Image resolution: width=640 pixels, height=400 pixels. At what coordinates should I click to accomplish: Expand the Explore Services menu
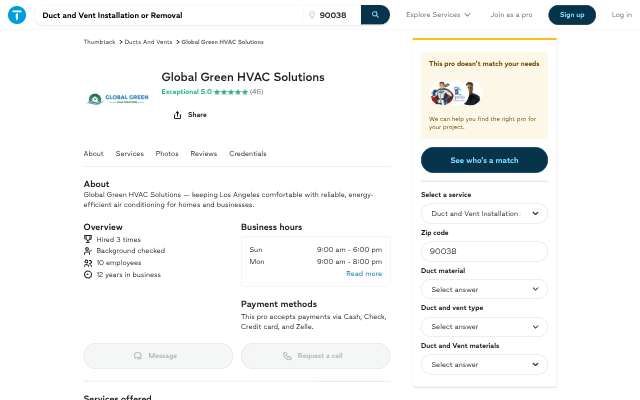tap(438, 15)
